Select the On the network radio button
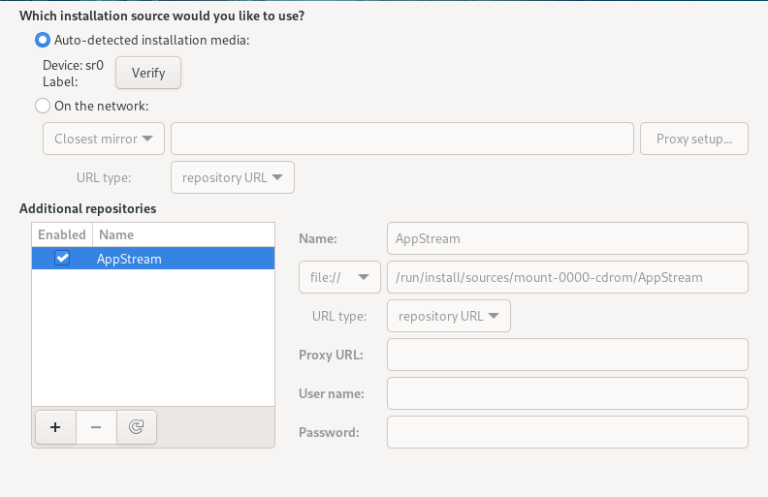Viewport: 768px width, 497px height. click(x=43, y=105)
